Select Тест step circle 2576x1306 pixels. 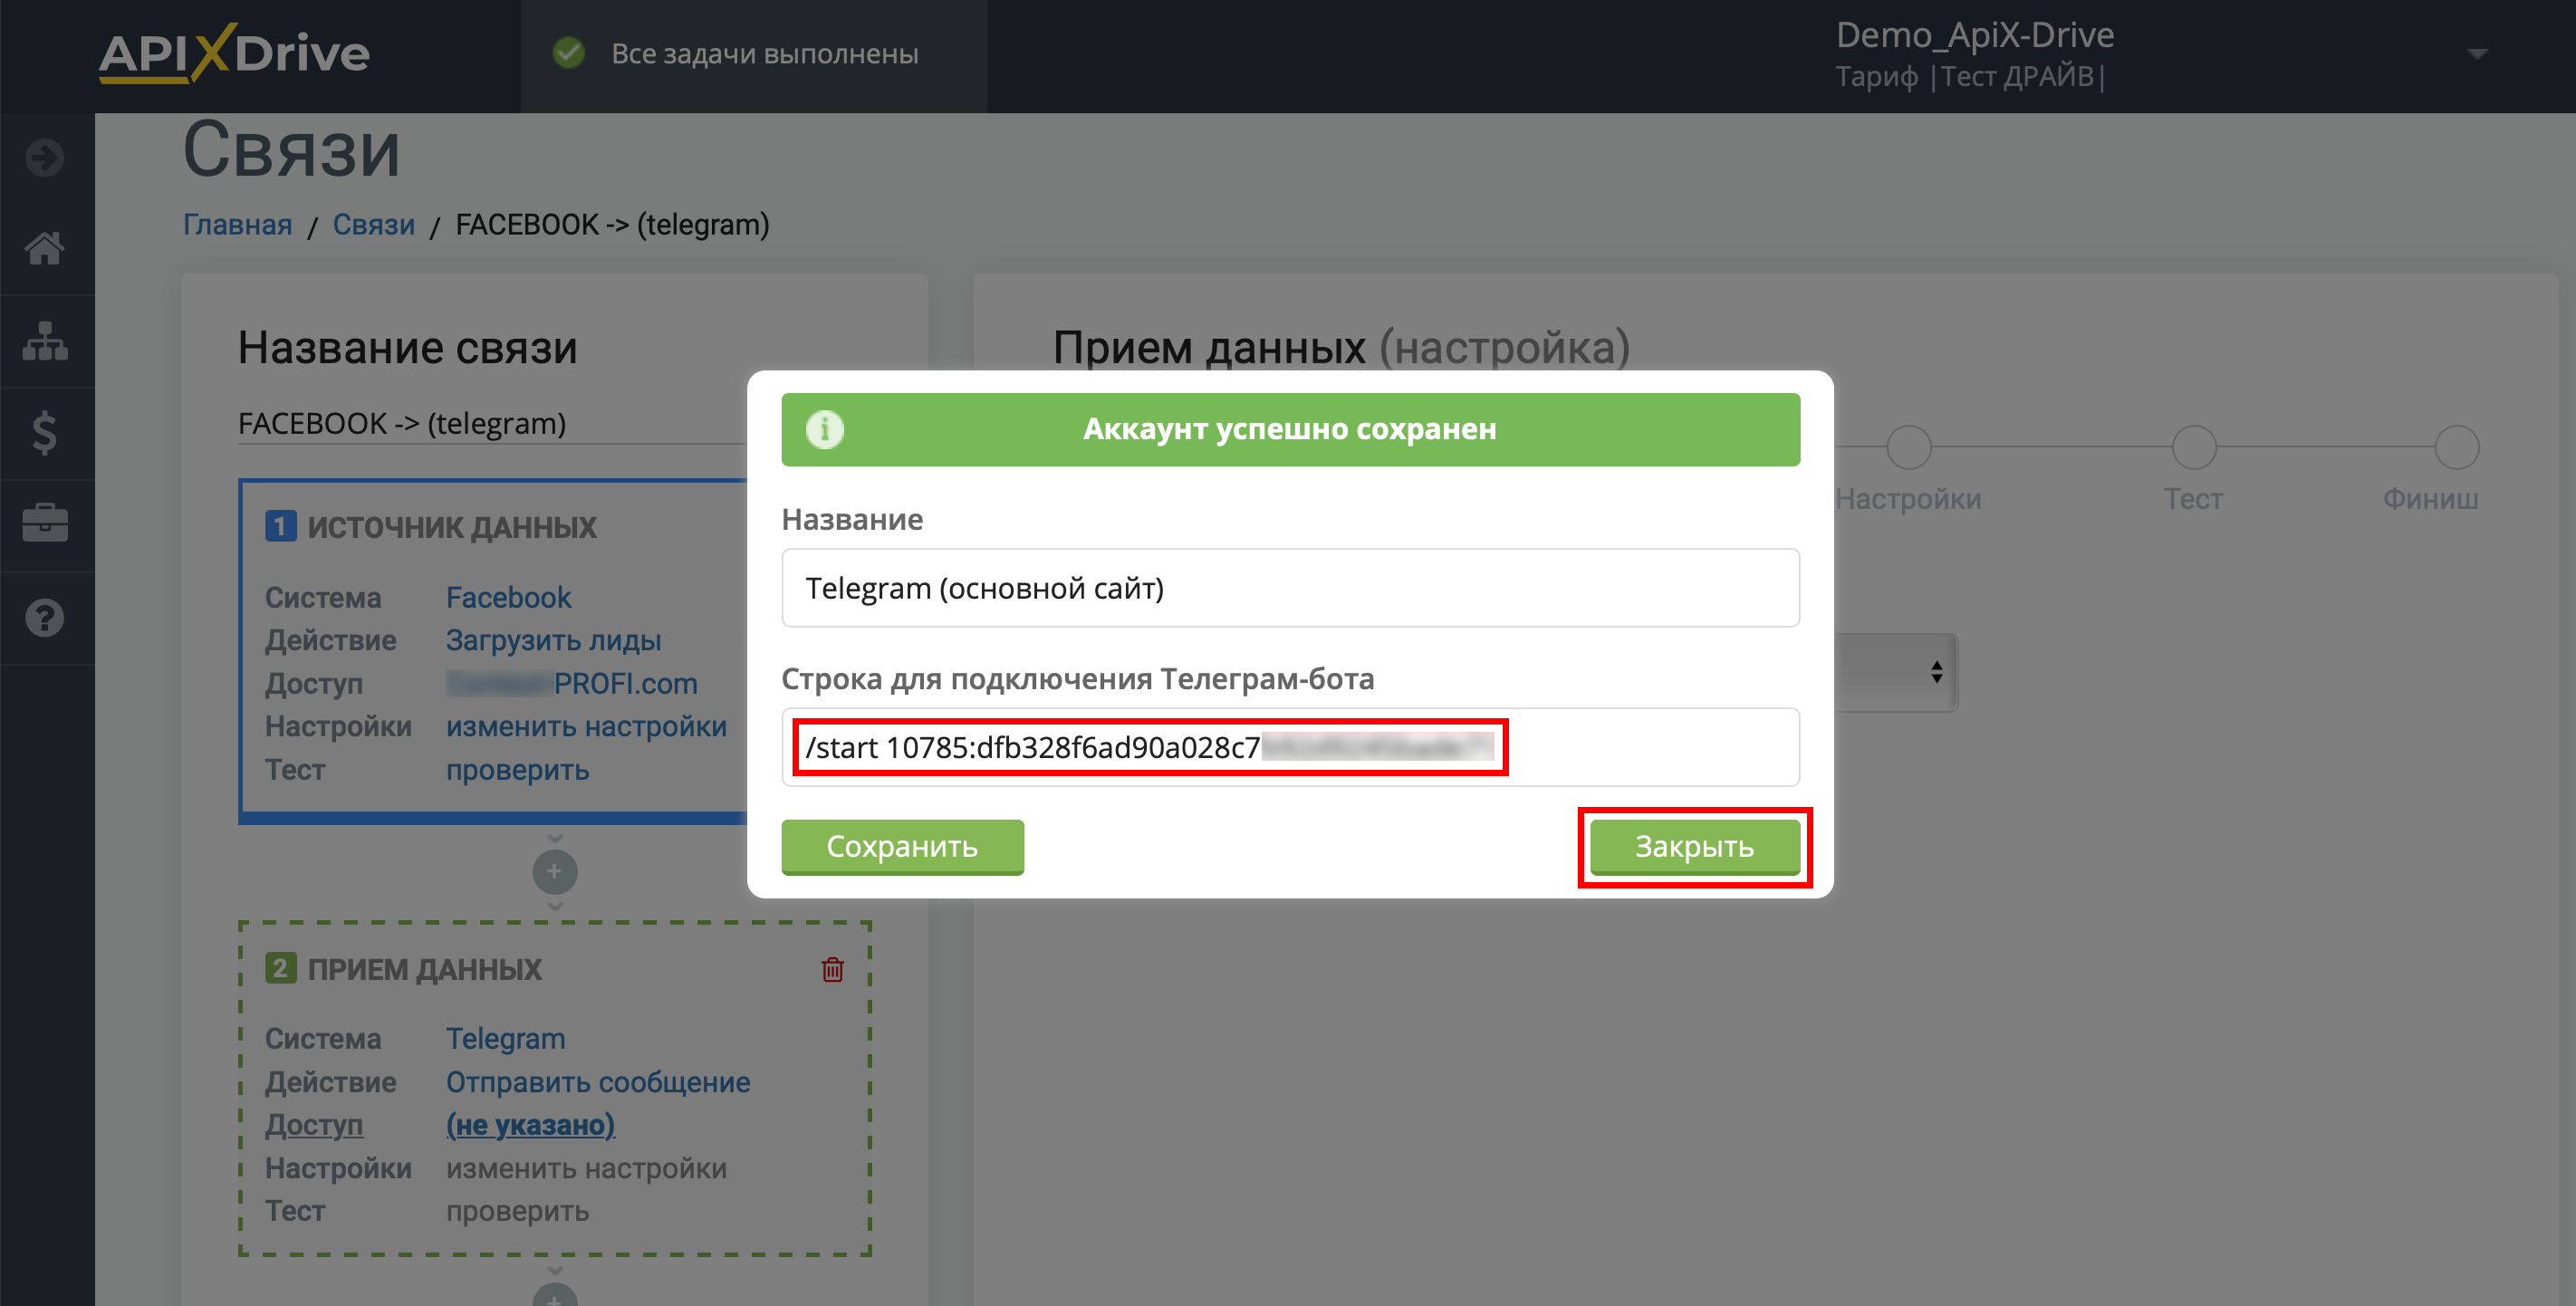(x=2194, y=447)
